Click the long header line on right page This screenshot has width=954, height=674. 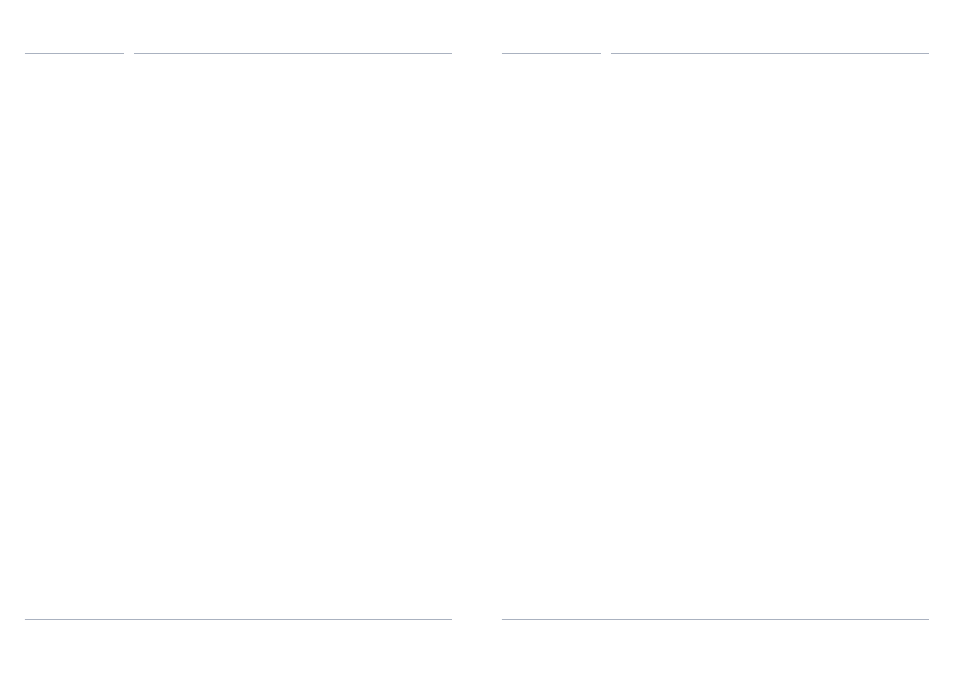769,53
